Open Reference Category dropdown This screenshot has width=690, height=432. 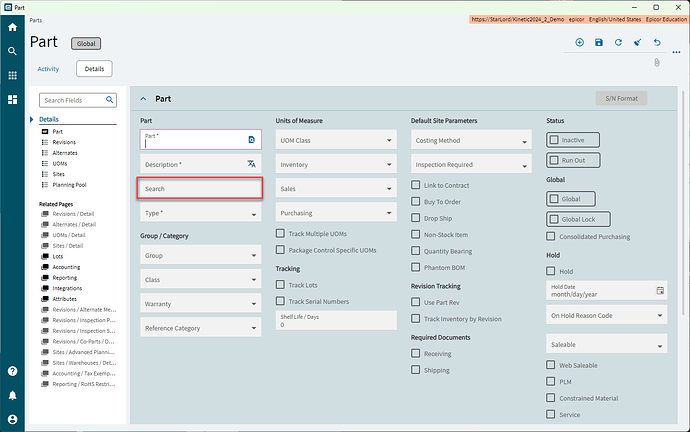[201, 328]
